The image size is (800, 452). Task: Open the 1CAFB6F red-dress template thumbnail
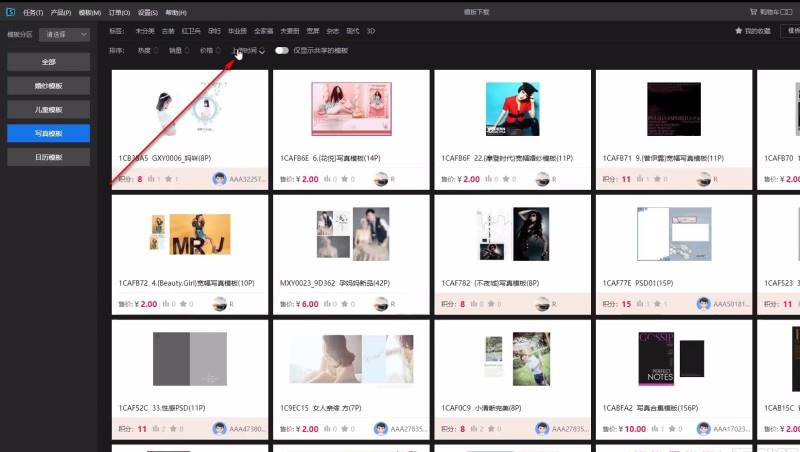pos(513,109)
